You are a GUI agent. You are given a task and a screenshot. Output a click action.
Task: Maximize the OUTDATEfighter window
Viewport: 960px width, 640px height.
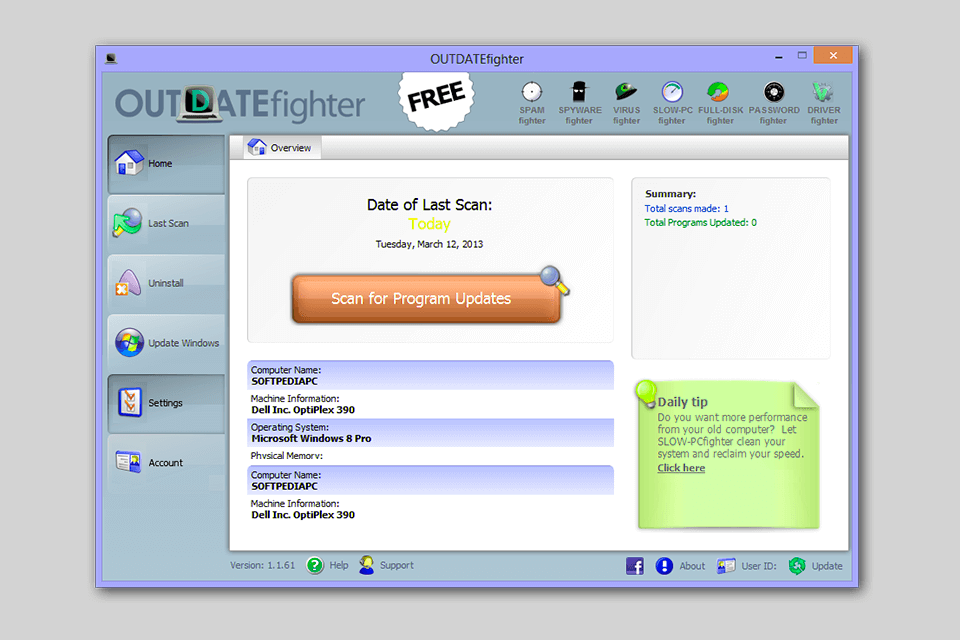(802, 56)
